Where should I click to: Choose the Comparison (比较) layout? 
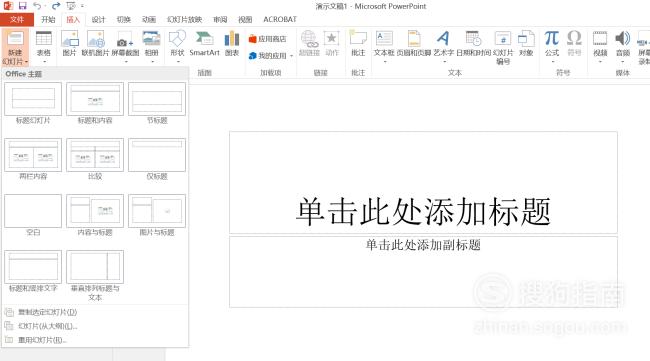pos(95,160)
